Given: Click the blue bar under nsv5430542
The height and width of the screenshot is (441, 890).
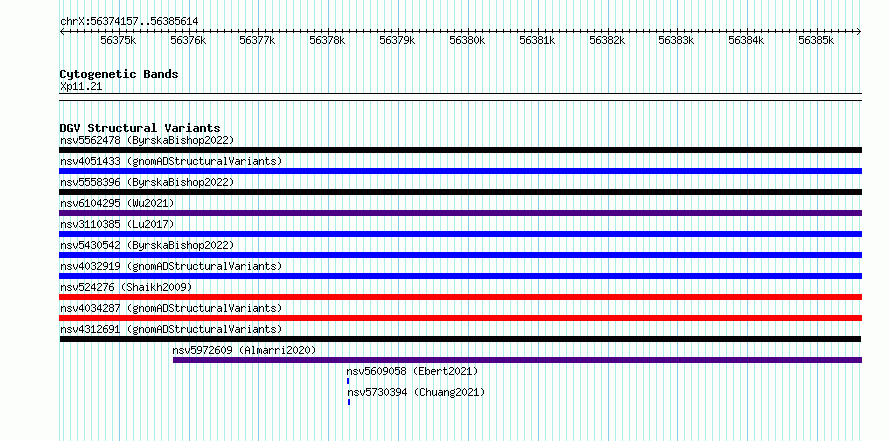Looking at the screenshot, I should click(x=461, y=255).
